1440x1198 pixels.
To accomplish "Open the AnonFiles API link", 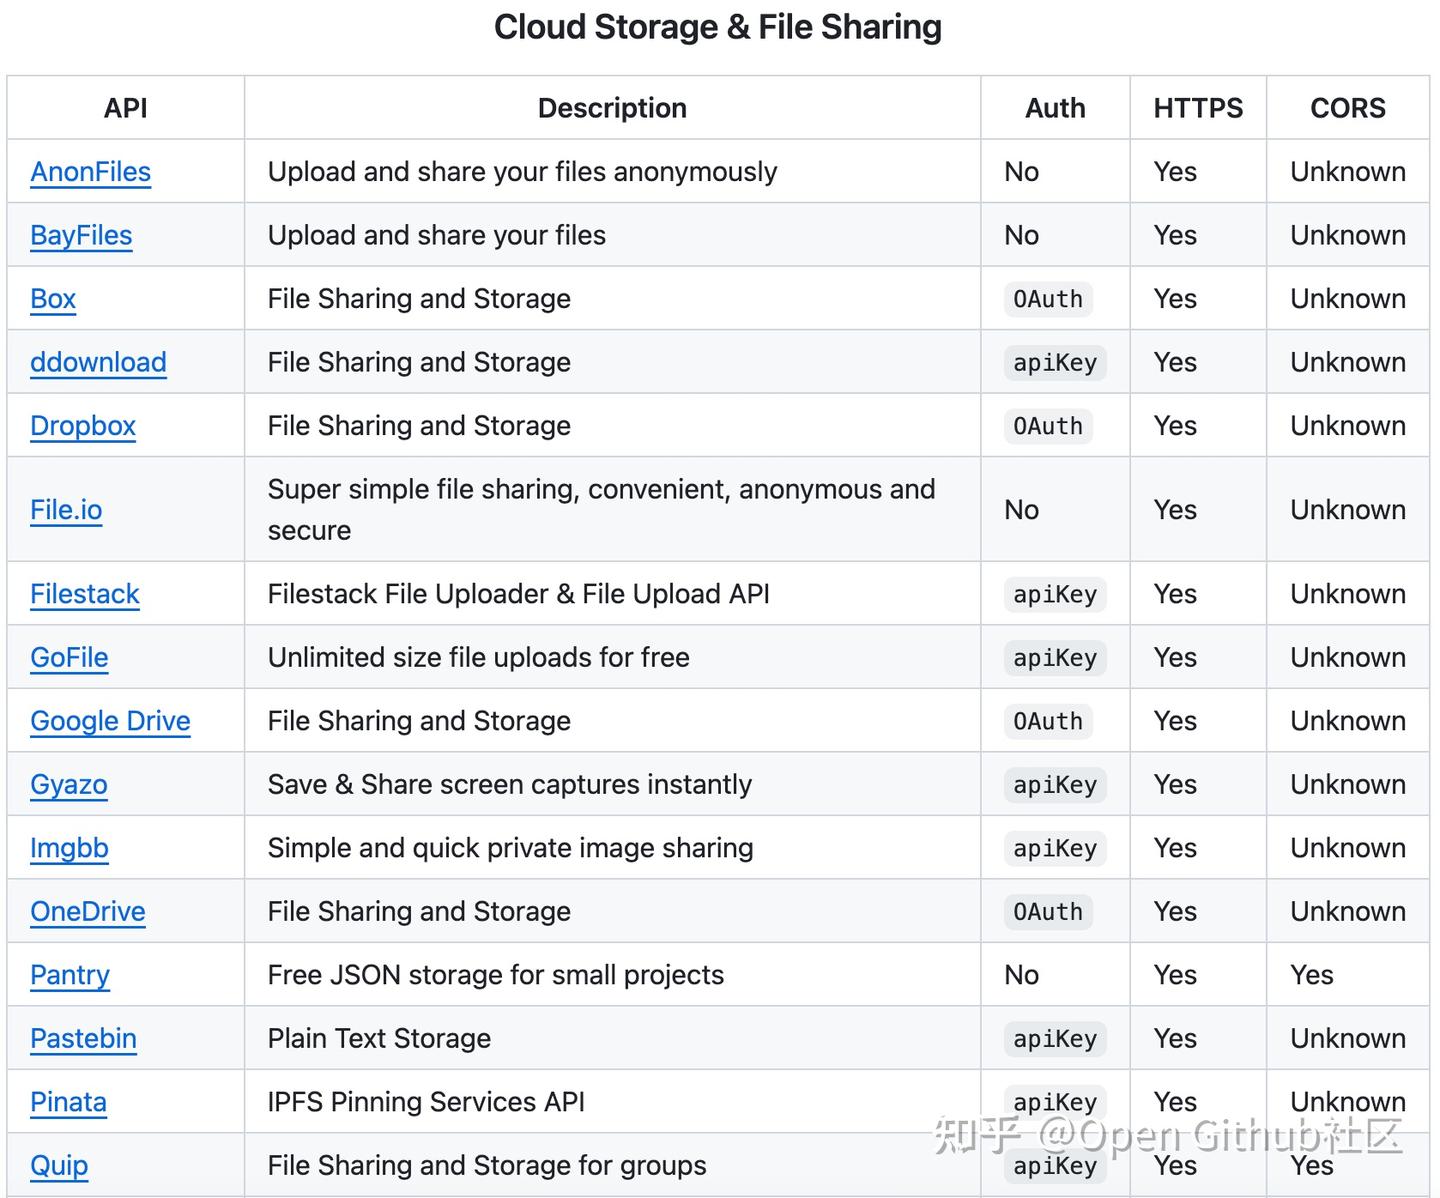I will coord(90,172).
